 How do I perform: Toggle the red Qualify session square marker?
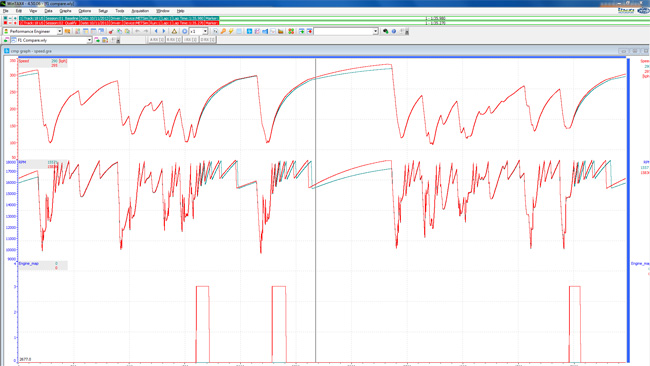point(5,23)
